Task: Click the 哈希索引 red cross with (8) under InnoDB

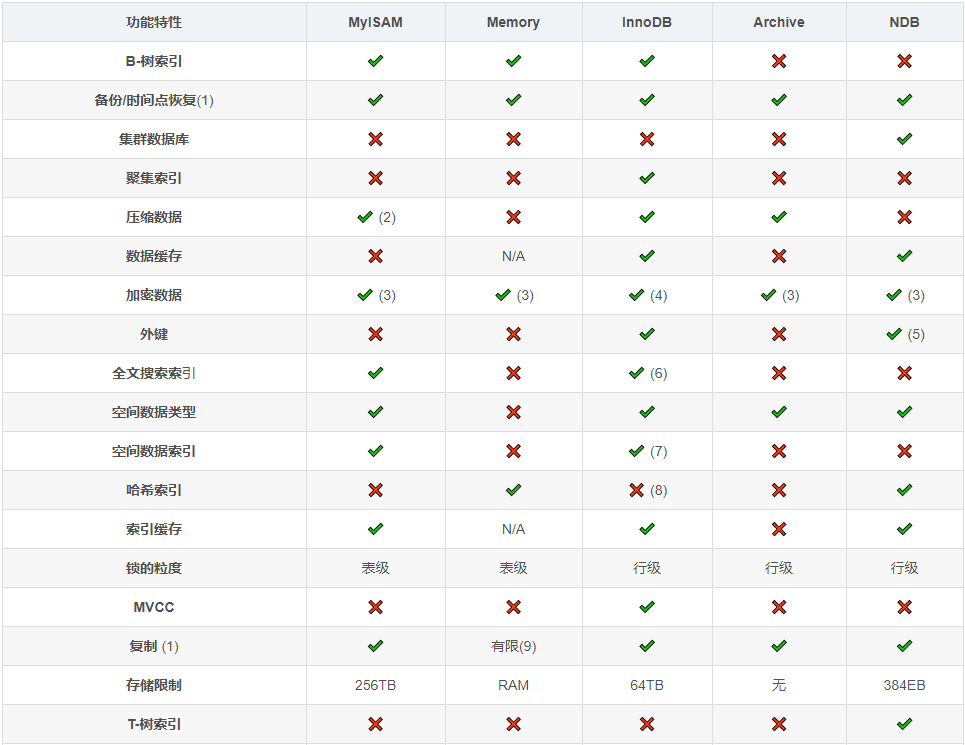Action: [x=636, y=490]
